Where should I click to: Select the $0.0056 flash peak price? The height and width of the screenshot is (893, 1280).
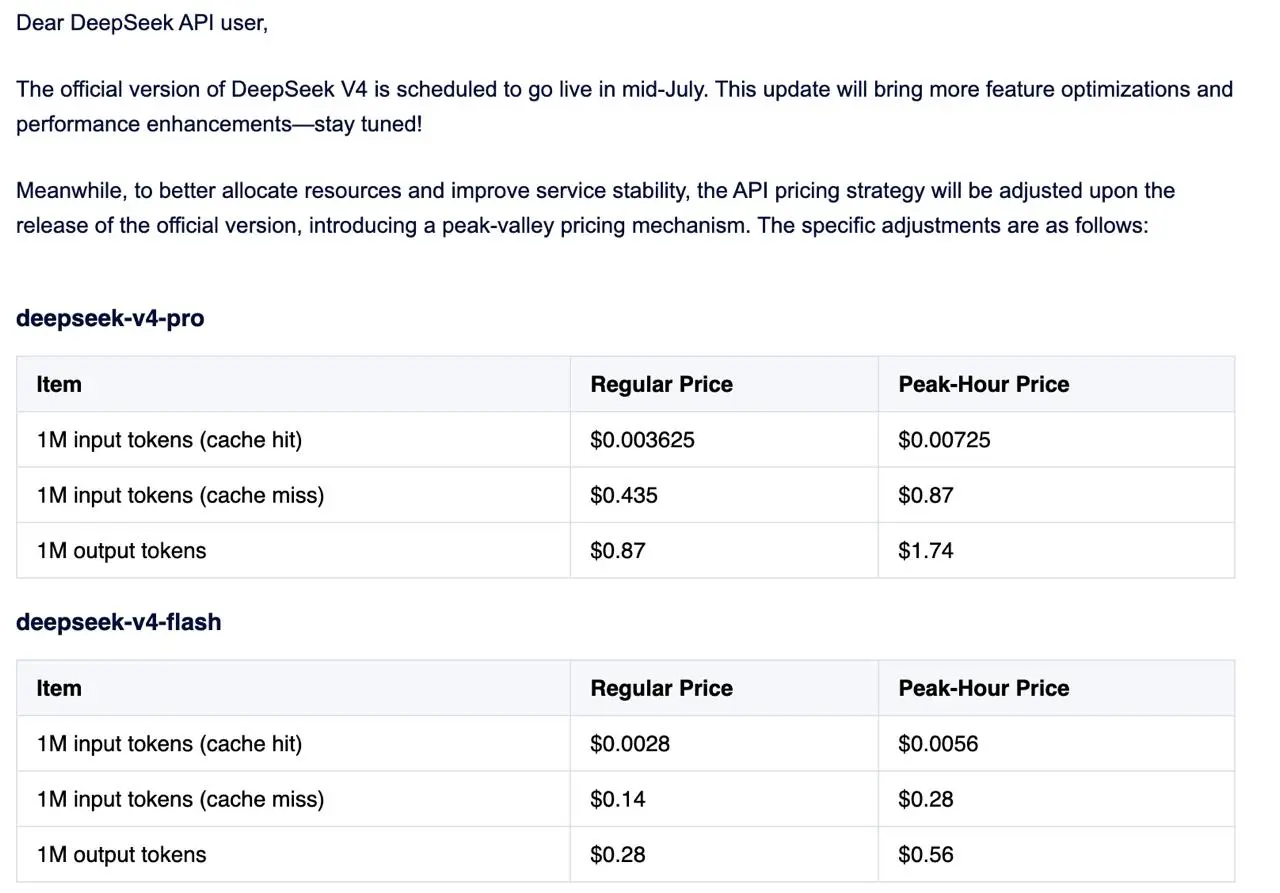938,744
